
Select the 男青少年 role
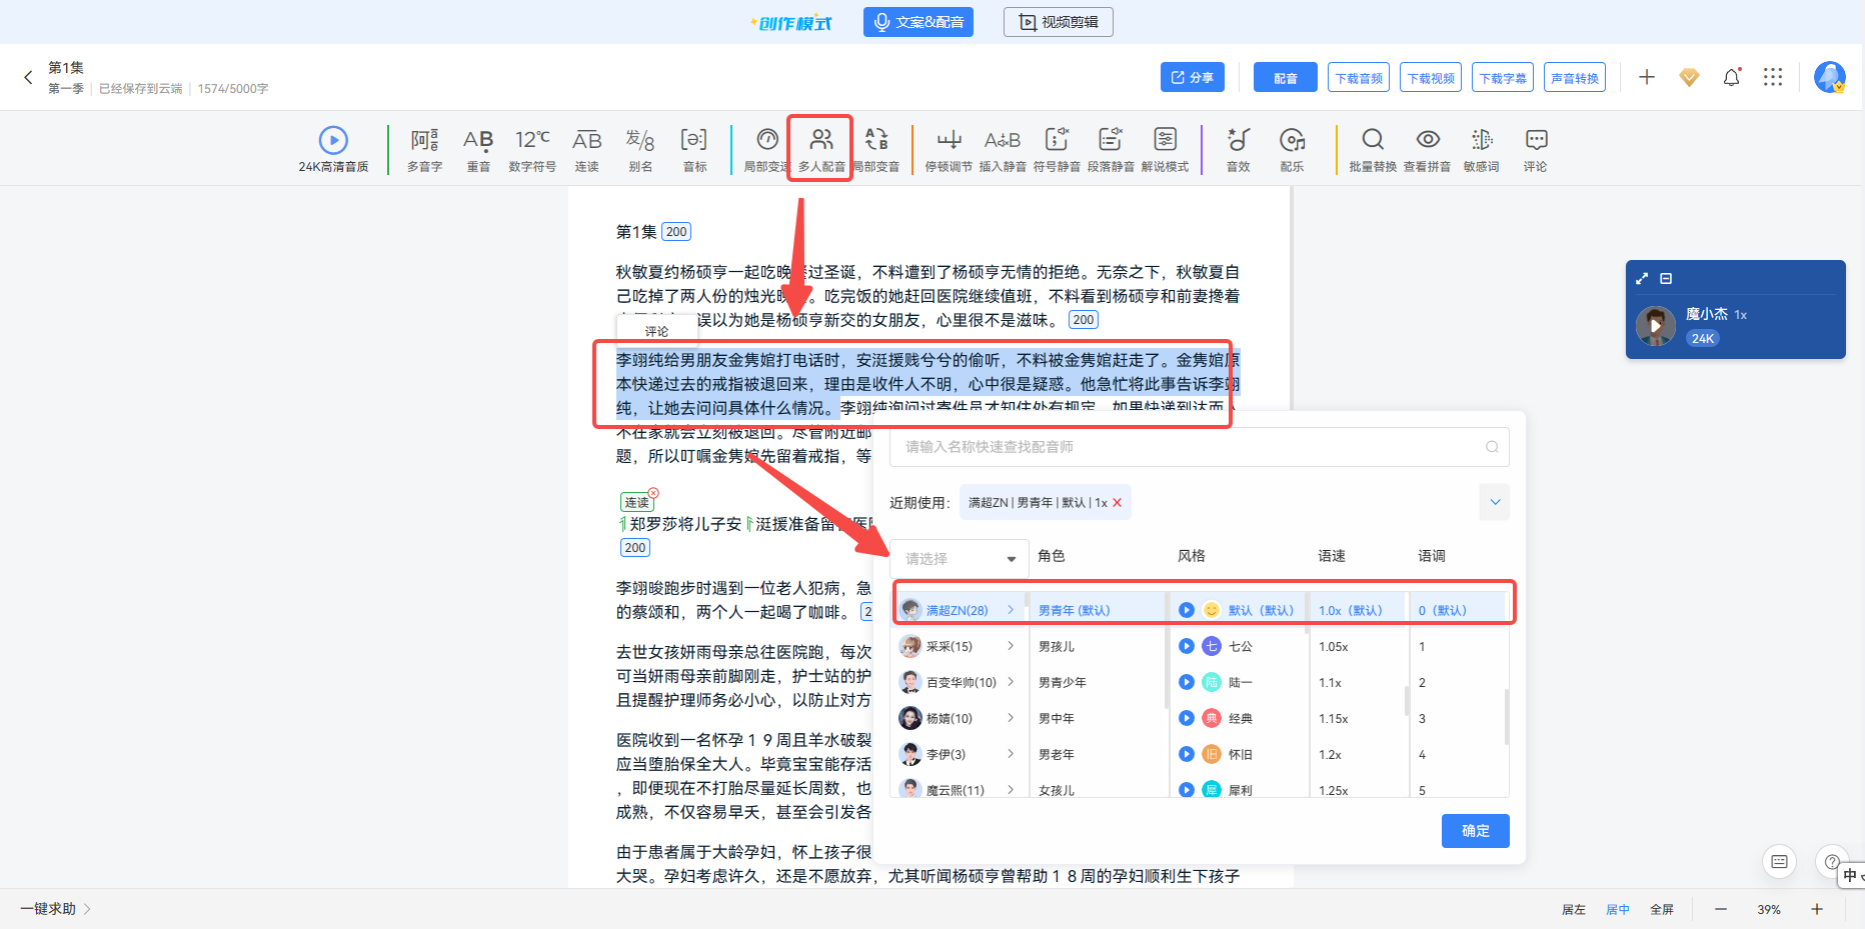tap(1062, 682)
